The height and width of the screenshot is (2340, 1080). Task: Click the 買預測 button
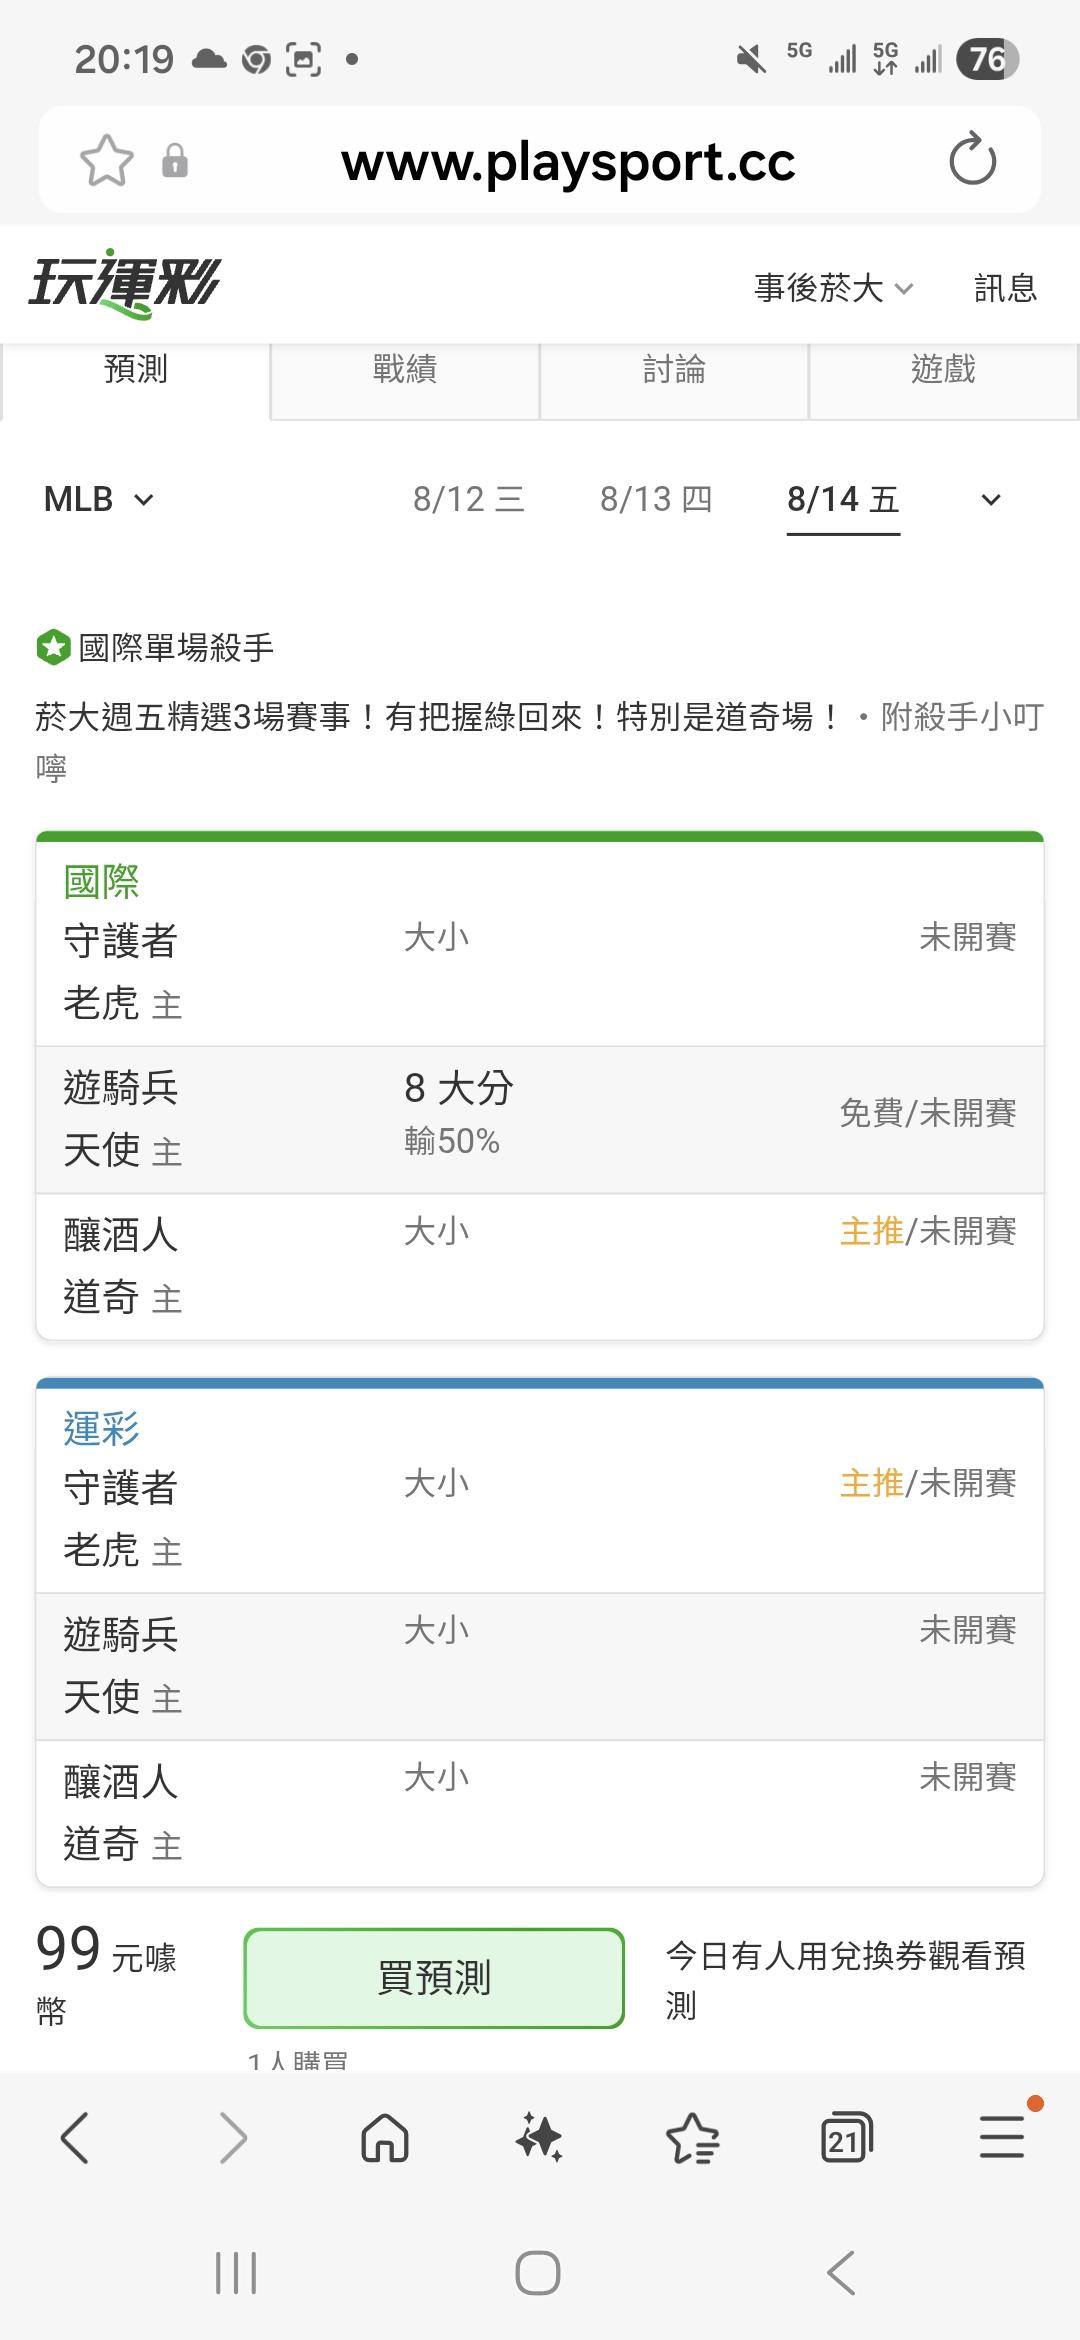click(434, 1978)
